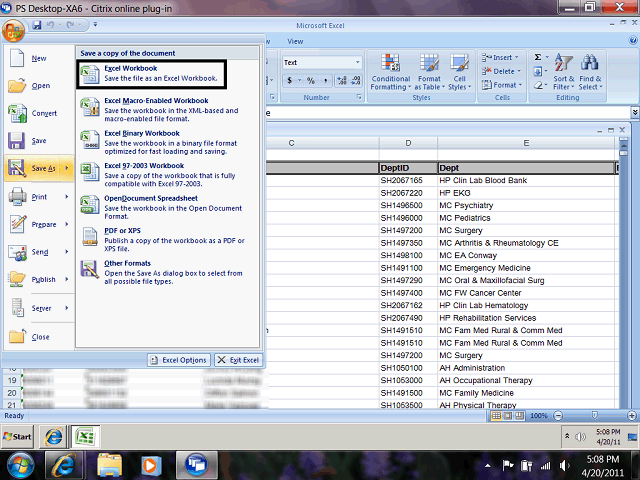The image size is (640, 480).
Task: Select Open in the Office menu
Action: click(39, 86)
